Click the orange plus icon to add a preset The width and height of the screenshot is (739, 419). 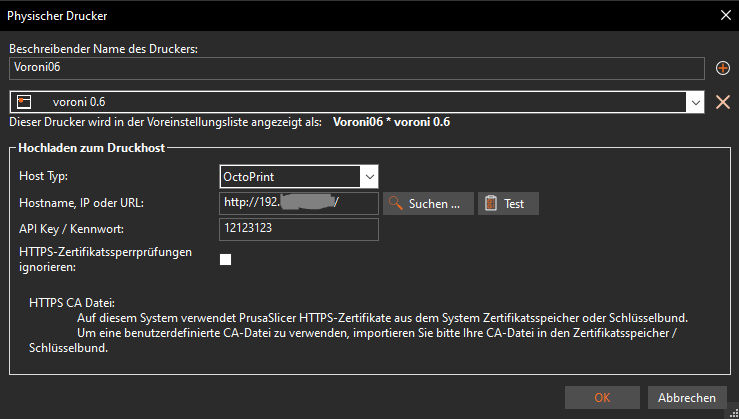tap(724, 68)
